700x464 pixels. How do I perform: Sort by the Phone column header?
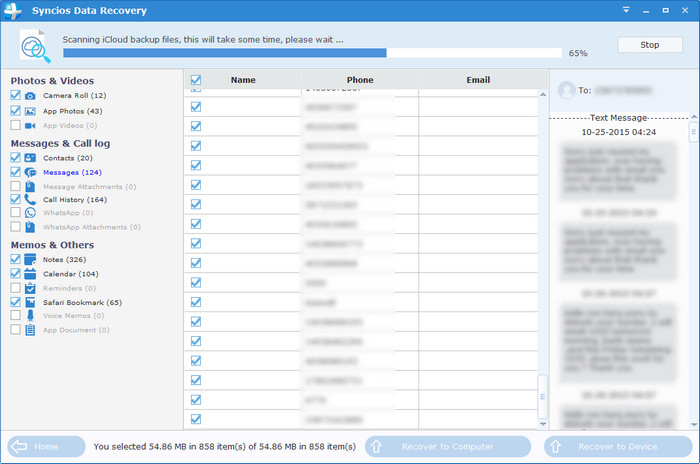pyautogui.click(x=360, y=80)
